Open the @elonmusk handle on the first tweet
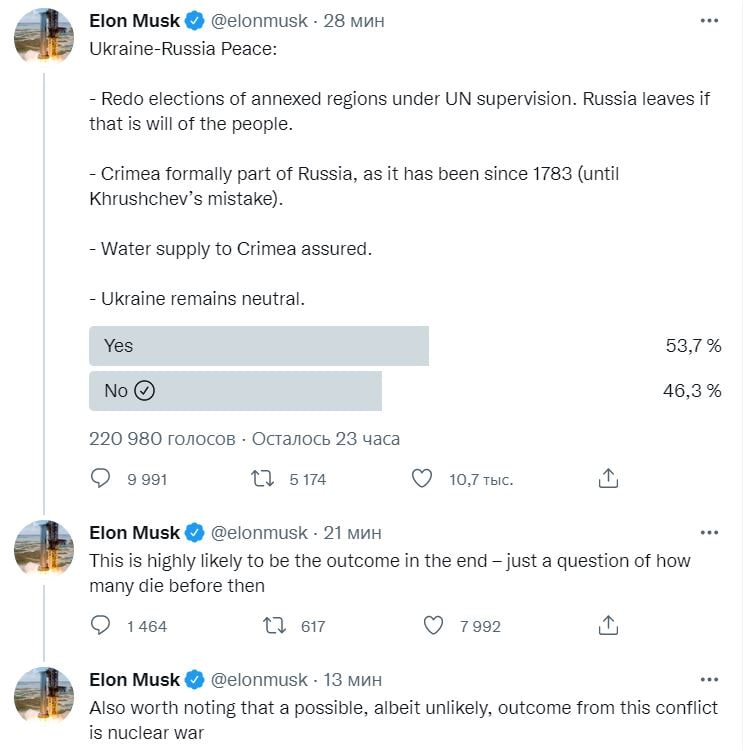The width and height of the screenshot is (745, 751). pos(260,21)
